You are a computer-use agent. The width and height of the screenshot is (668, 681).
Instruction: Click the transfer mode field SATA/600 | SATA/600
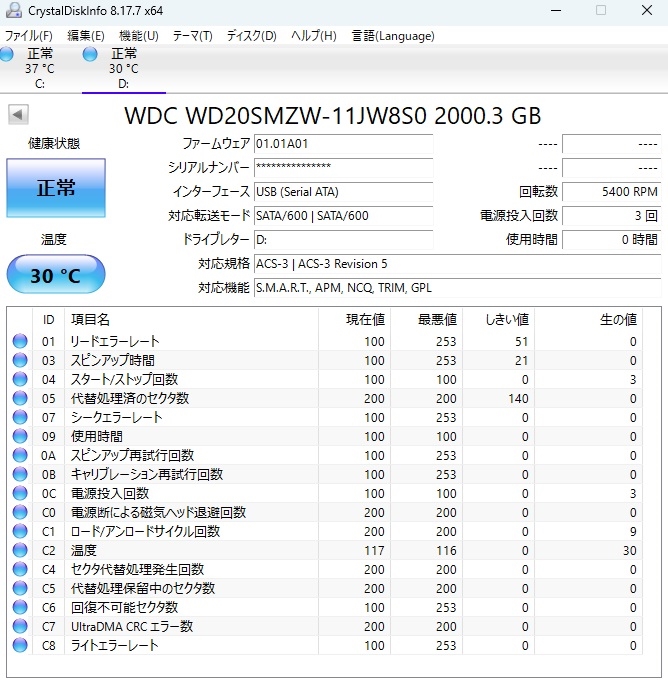point(344,215)
